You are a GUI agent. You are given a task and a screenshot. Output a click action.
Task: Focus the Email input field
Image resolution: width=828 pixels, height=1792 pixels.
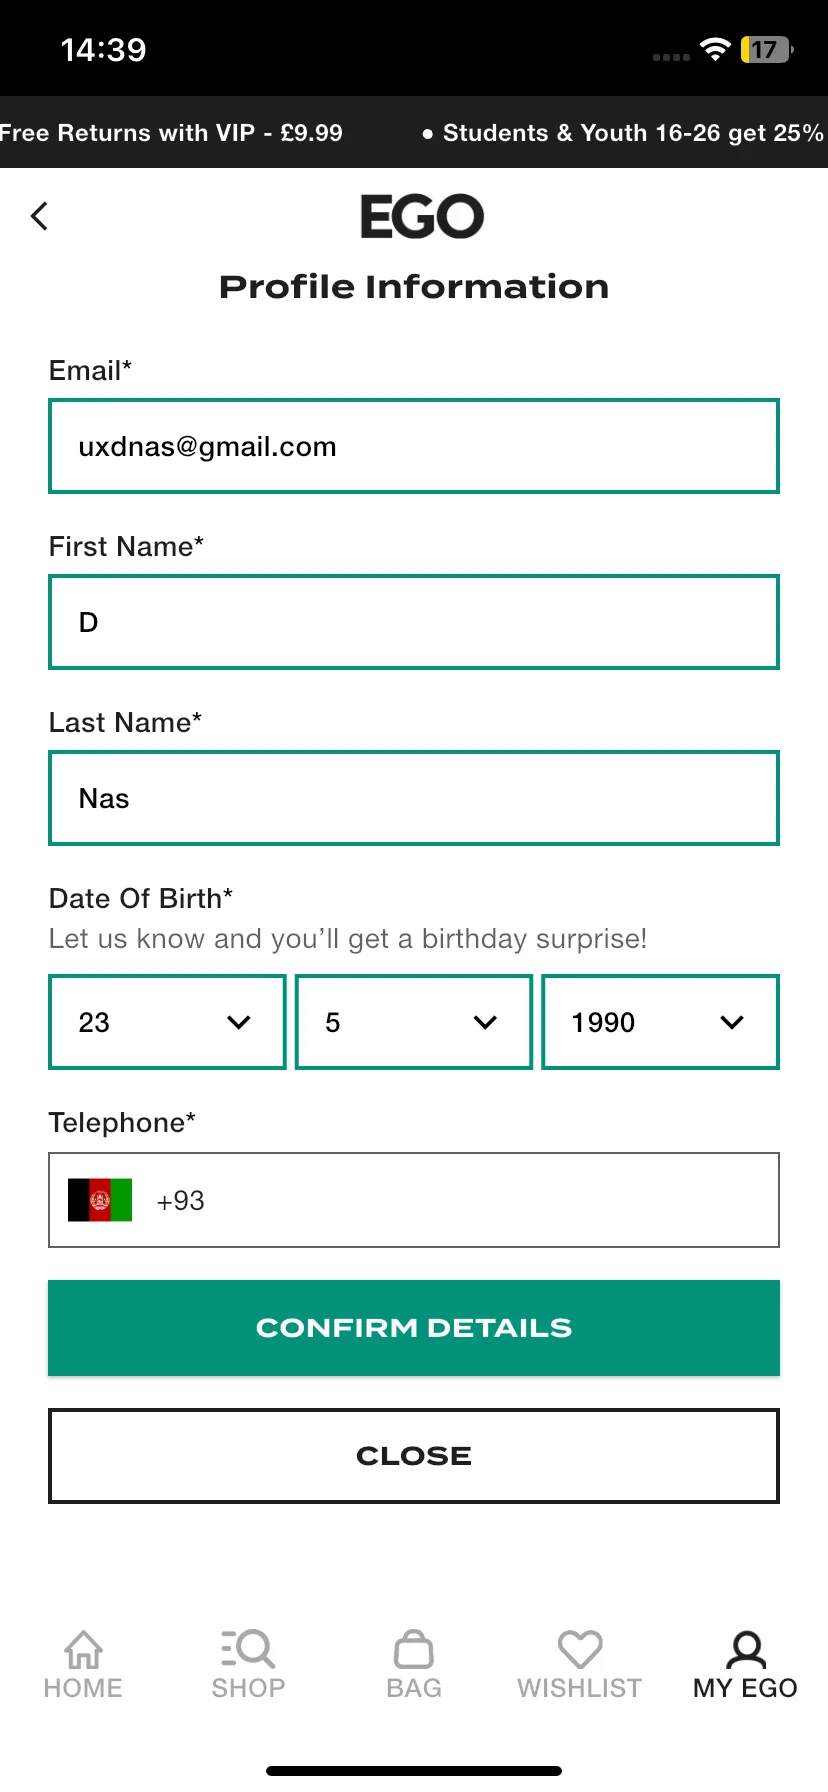click(414, 446)
